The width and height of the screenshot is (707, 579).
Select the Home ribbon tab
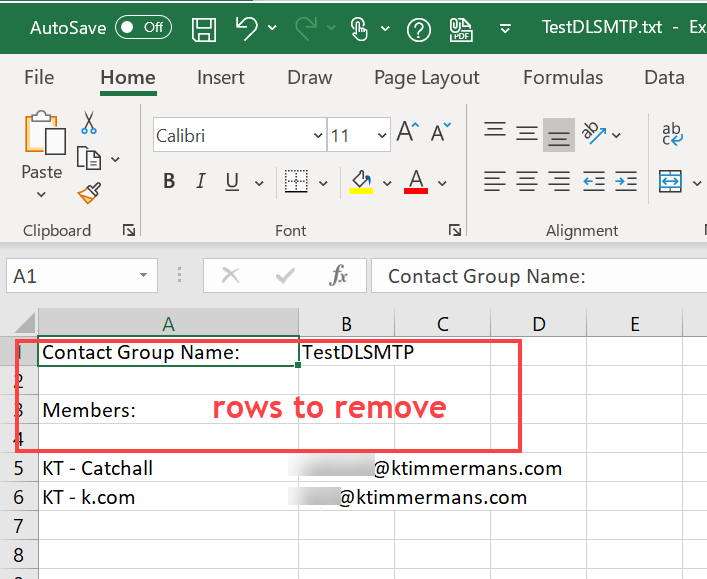coord(128,78)
